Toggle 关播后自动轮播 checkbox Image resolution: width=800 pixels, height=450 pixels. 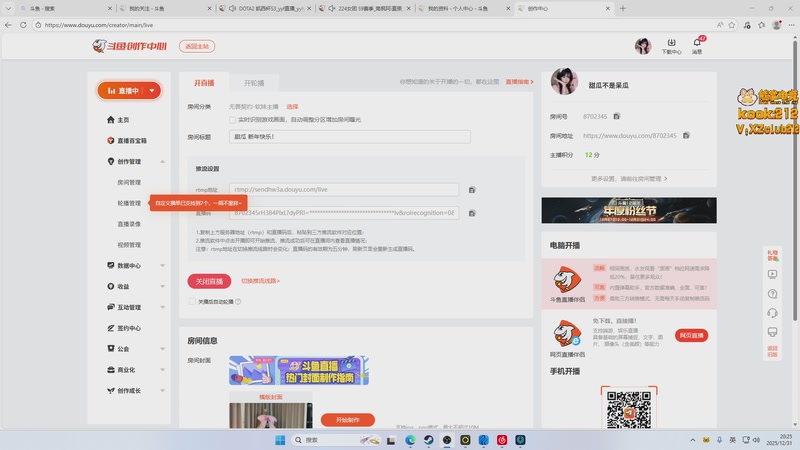[x=192, y=302]
